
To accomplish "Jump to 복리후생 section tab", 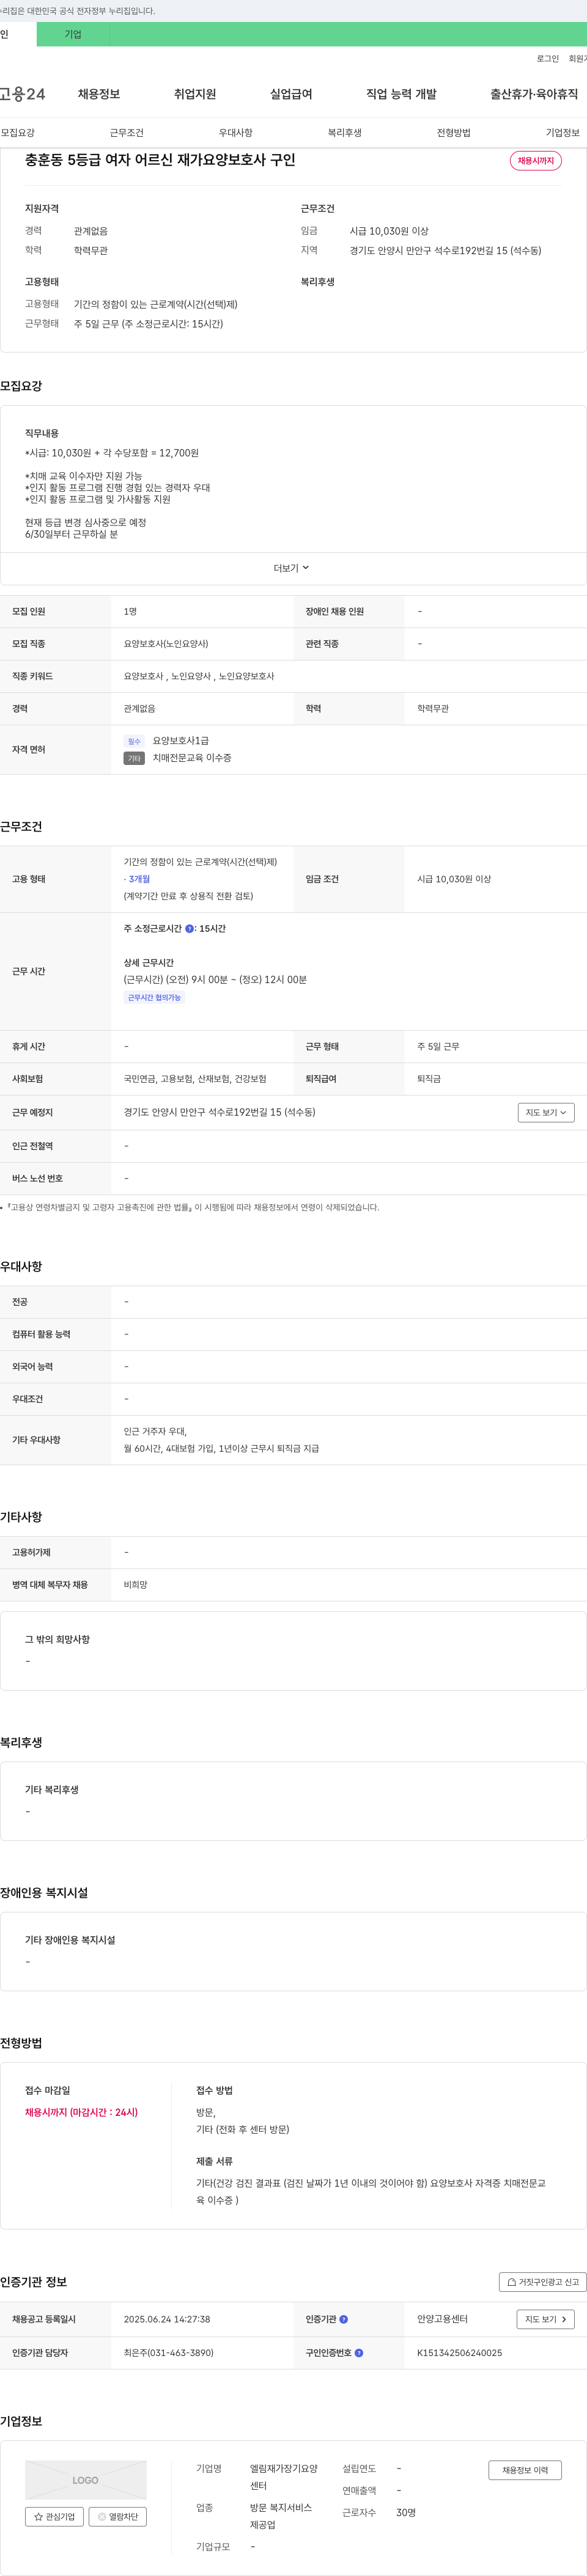I will 345,133.
